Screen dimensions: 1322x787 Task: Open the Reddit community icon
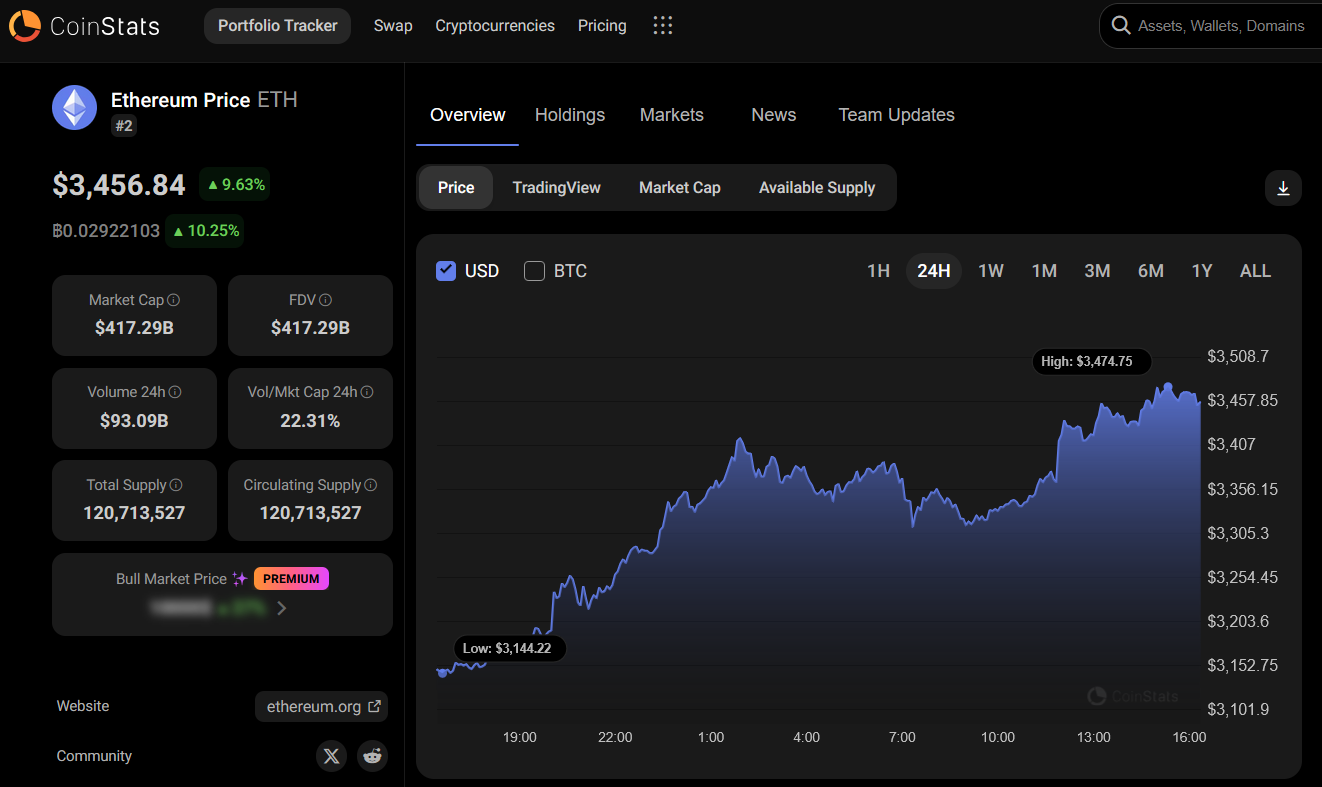(x=373, y=756)
